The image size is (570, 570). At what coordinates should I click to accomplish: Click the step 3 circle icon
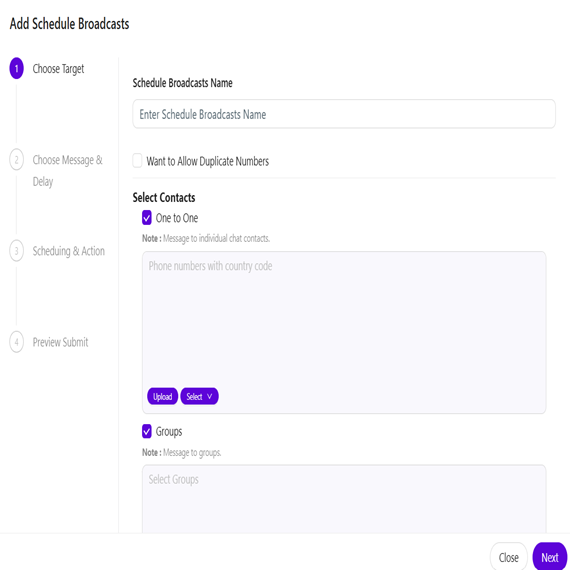[16, 251]
